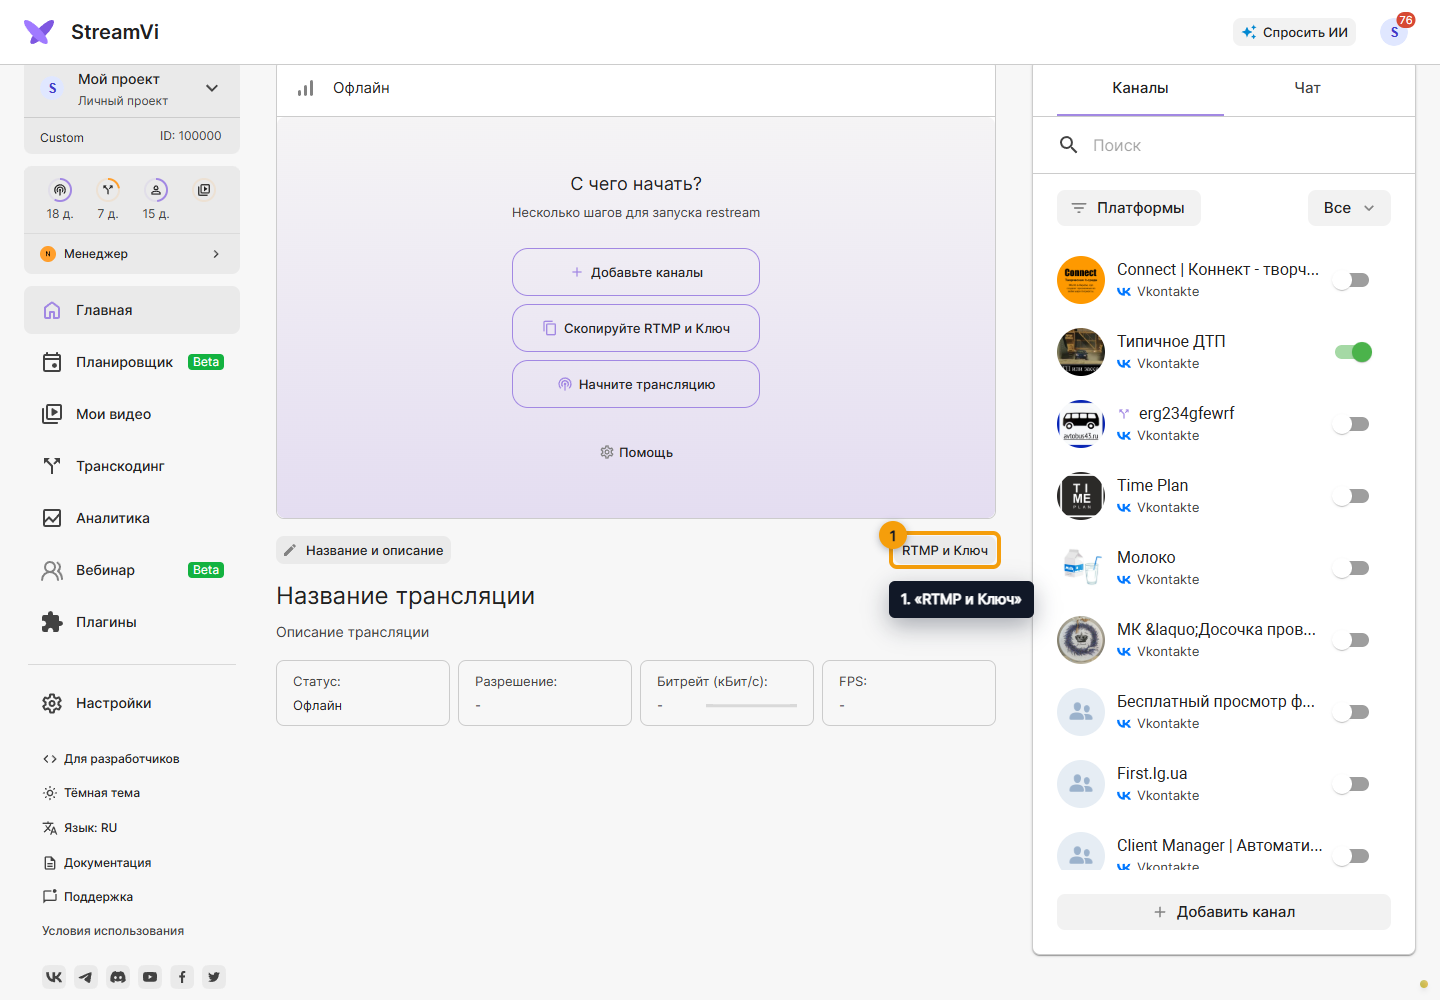Disable the Типичное ДТП channel toggle
1440x1000 pixels.
(1352, 352)
